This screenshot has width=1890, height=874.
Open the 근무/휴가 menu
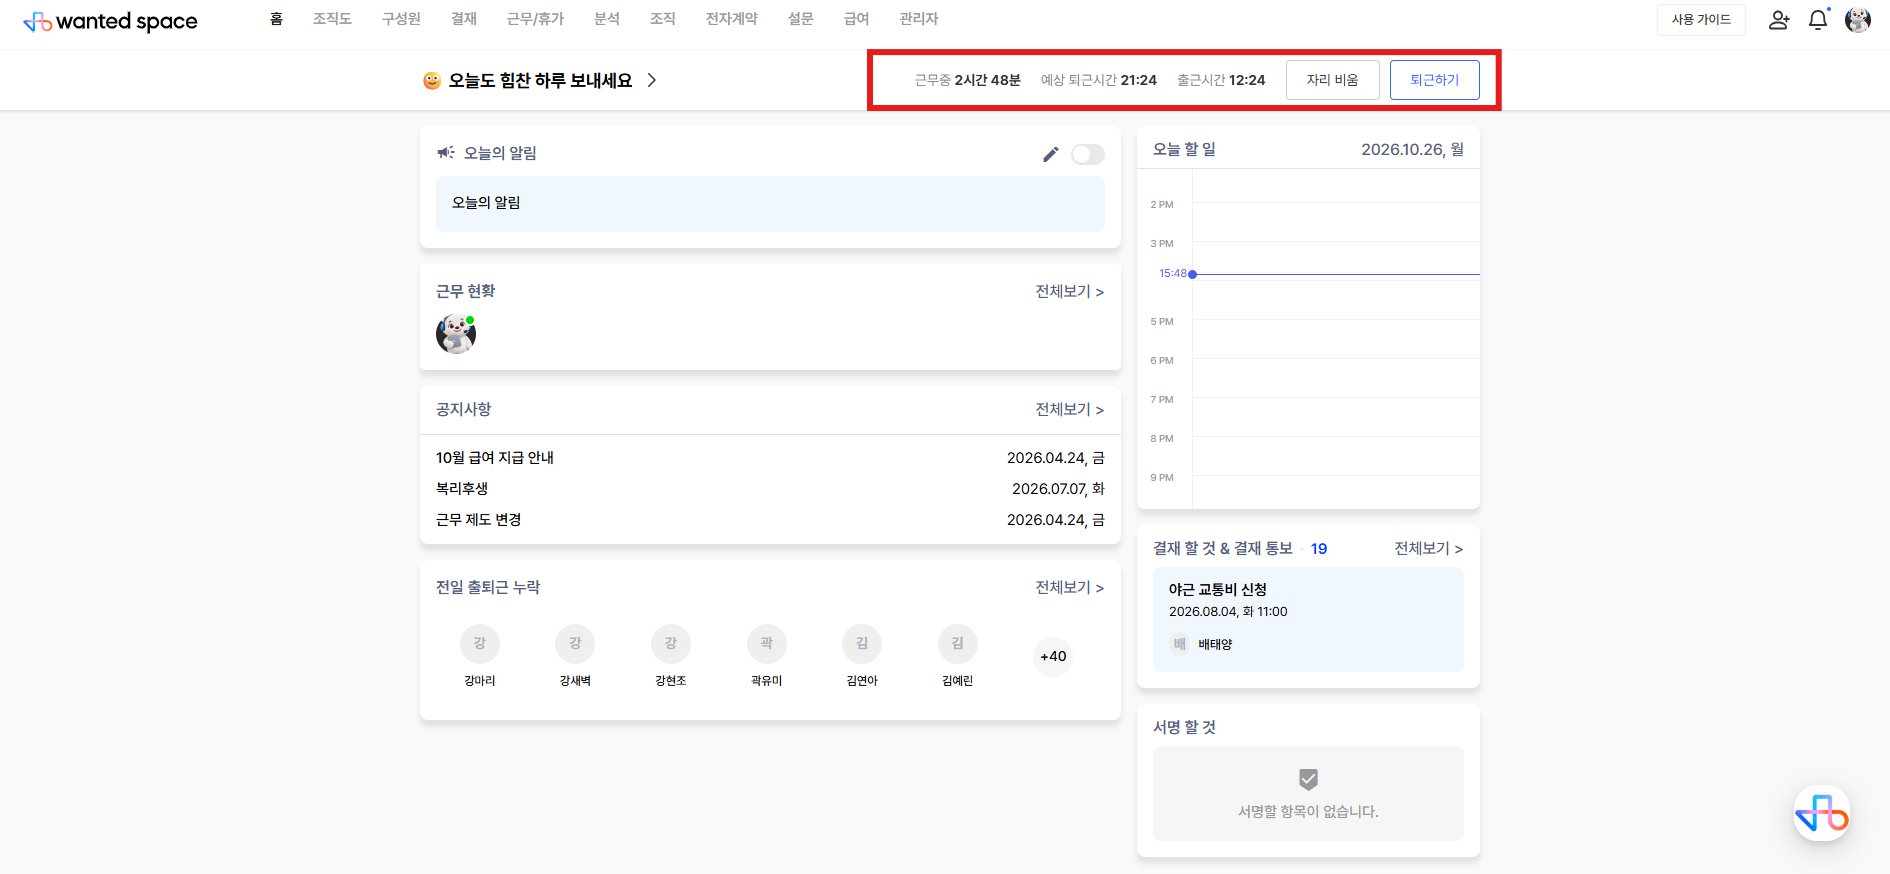click(x=535, y=19)
